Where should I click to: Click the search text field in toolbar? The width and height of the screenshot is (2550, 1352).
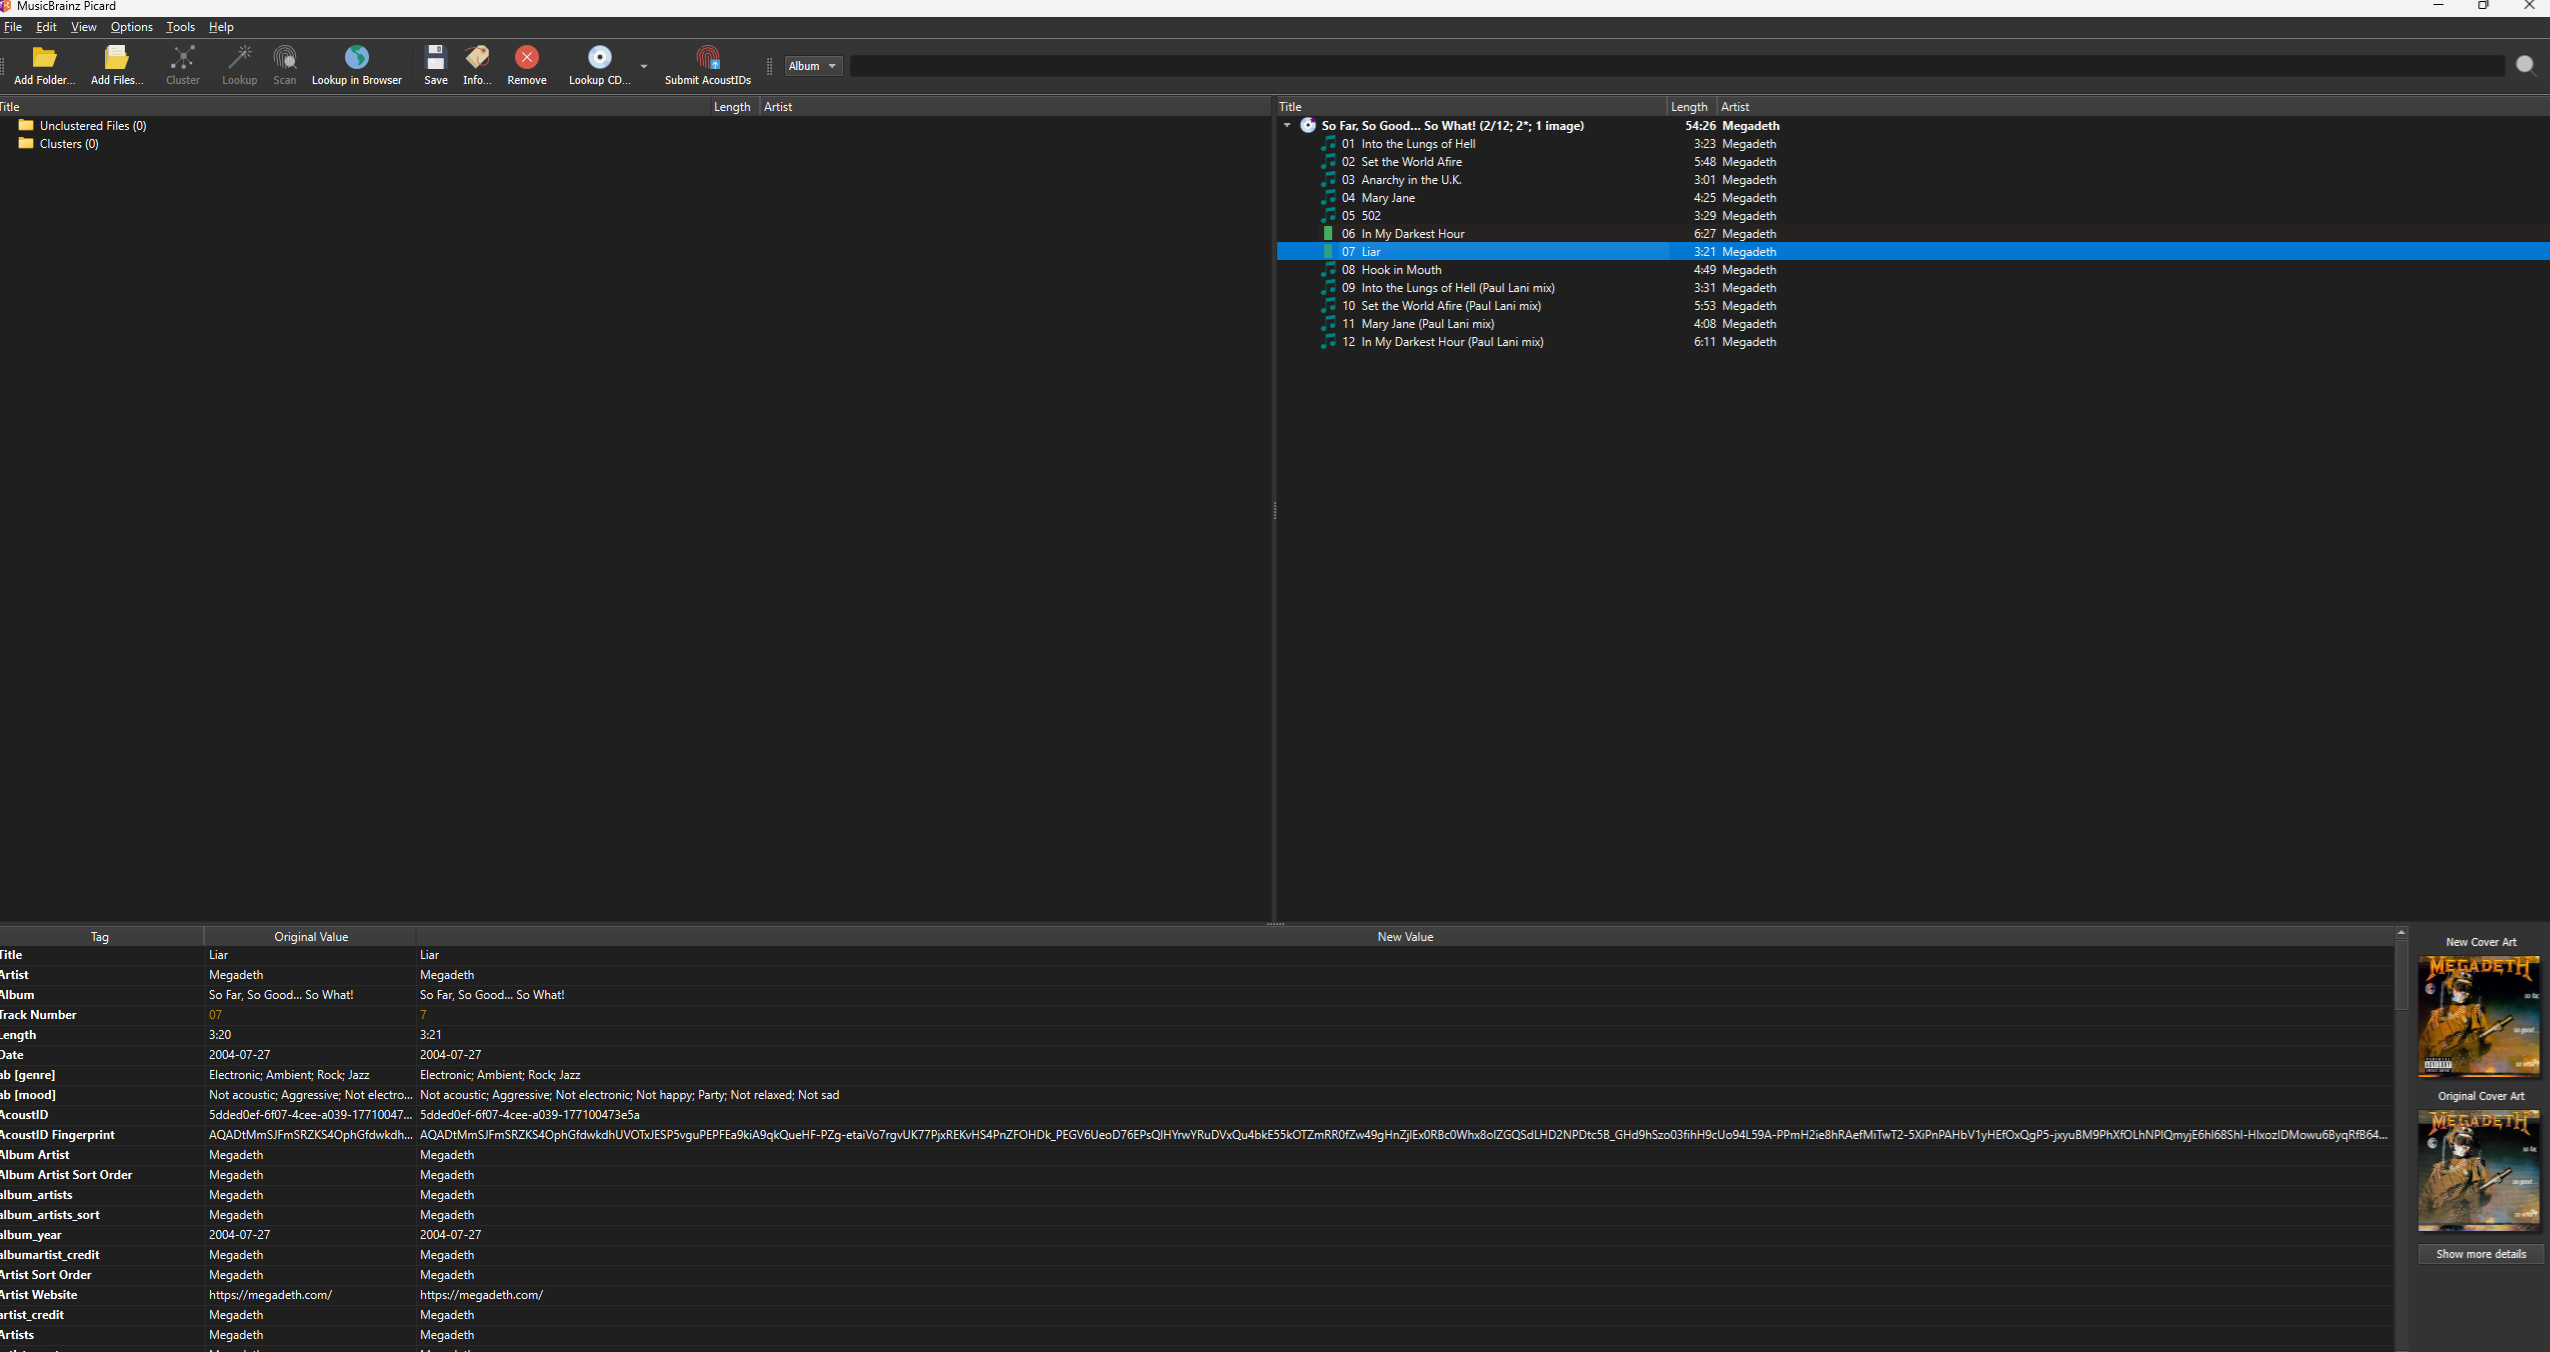point(1678,66)
